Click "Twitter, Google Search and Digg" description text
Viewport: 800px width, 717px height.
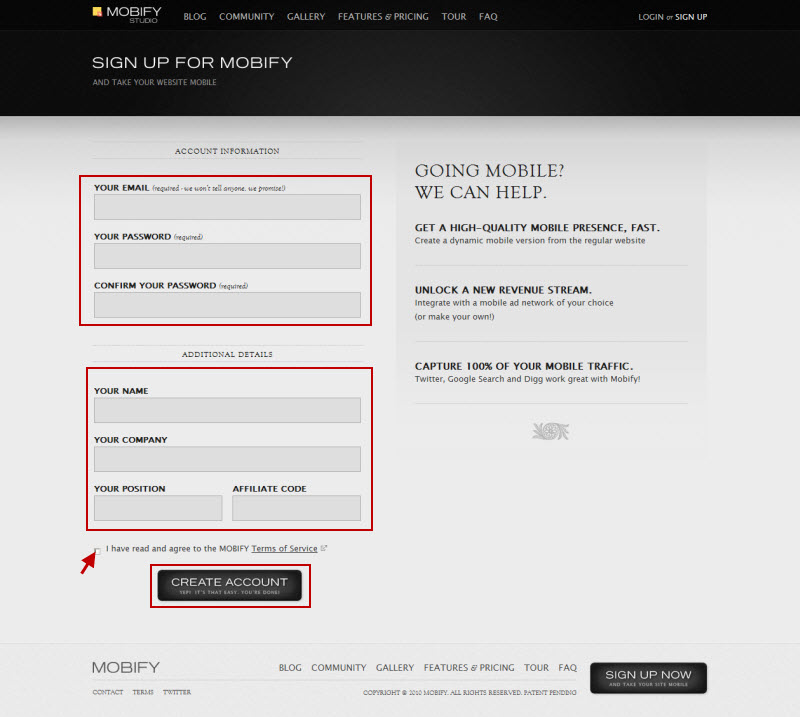click(528, 379)
